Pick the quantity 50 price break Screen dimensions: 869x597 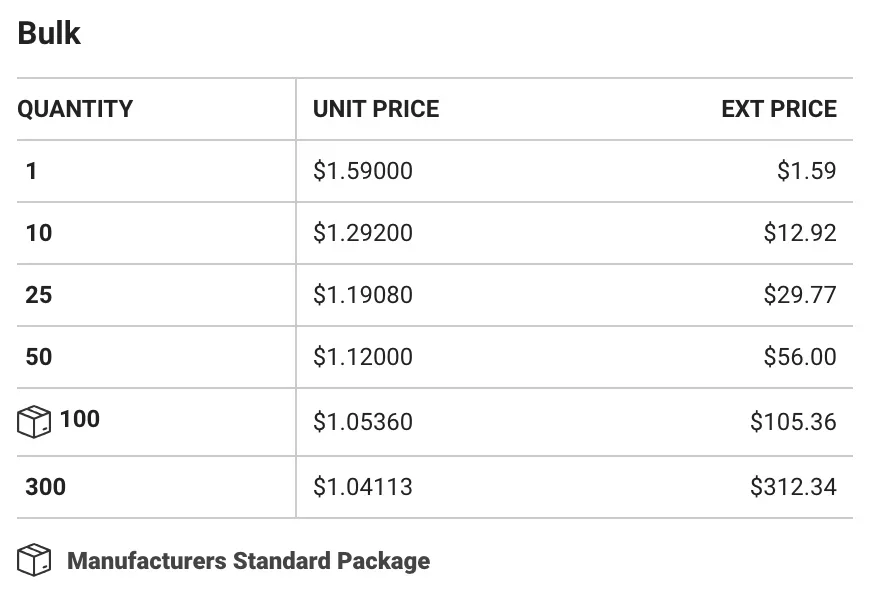434,358
